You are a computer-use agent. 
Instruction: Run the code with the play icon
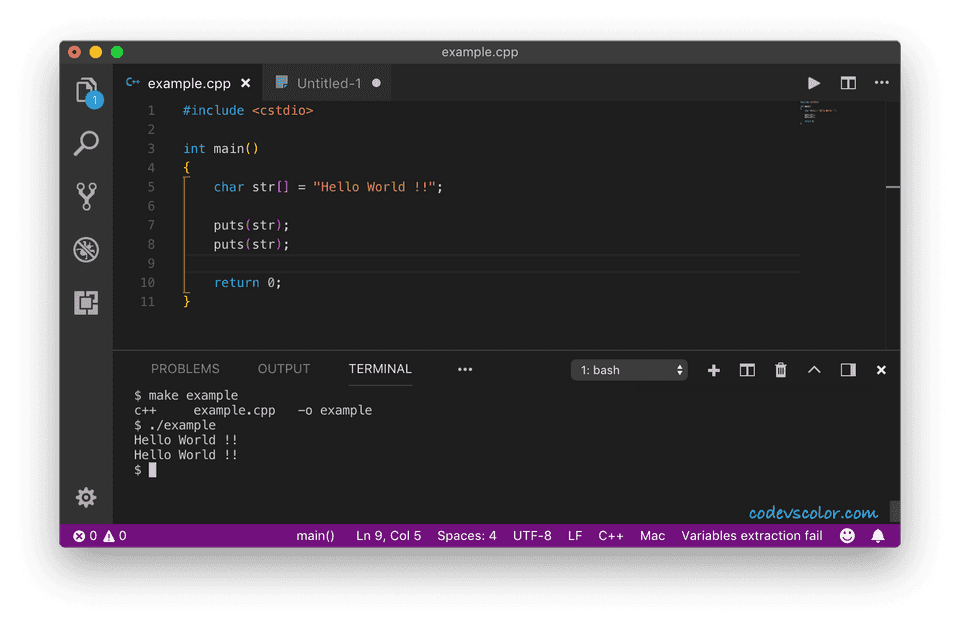[x=813, y=83]
